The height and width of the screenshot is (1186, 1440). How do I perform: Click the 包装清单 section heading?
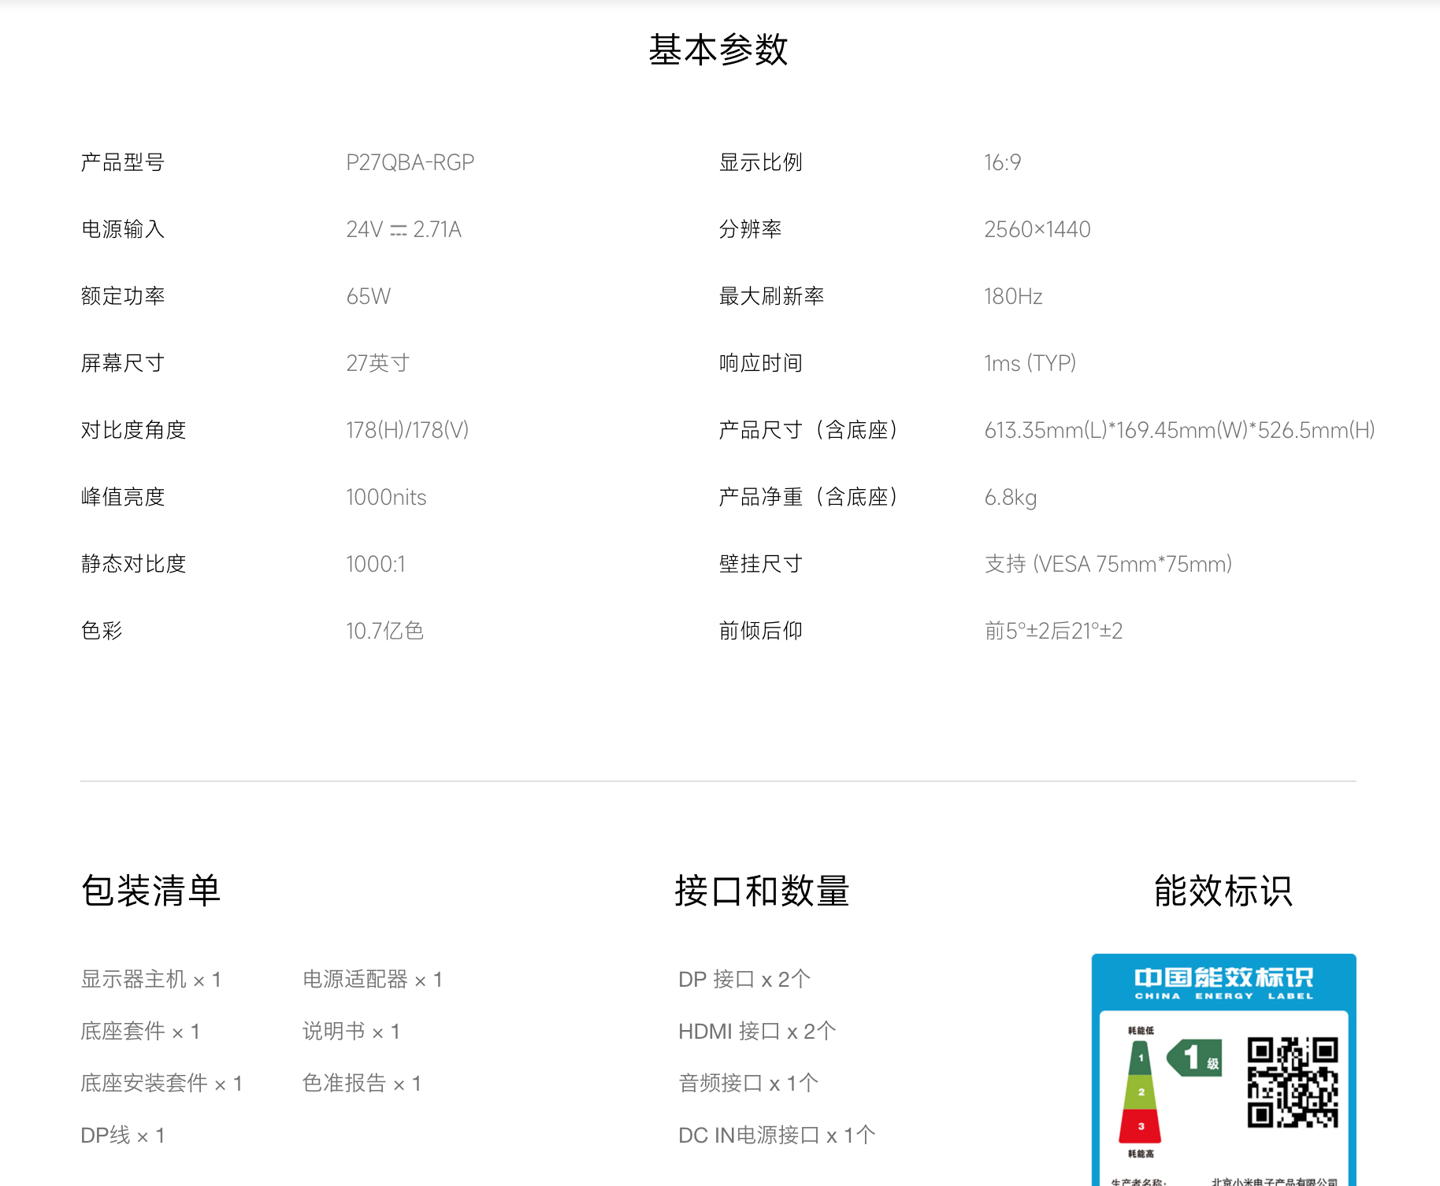point(151,891)
